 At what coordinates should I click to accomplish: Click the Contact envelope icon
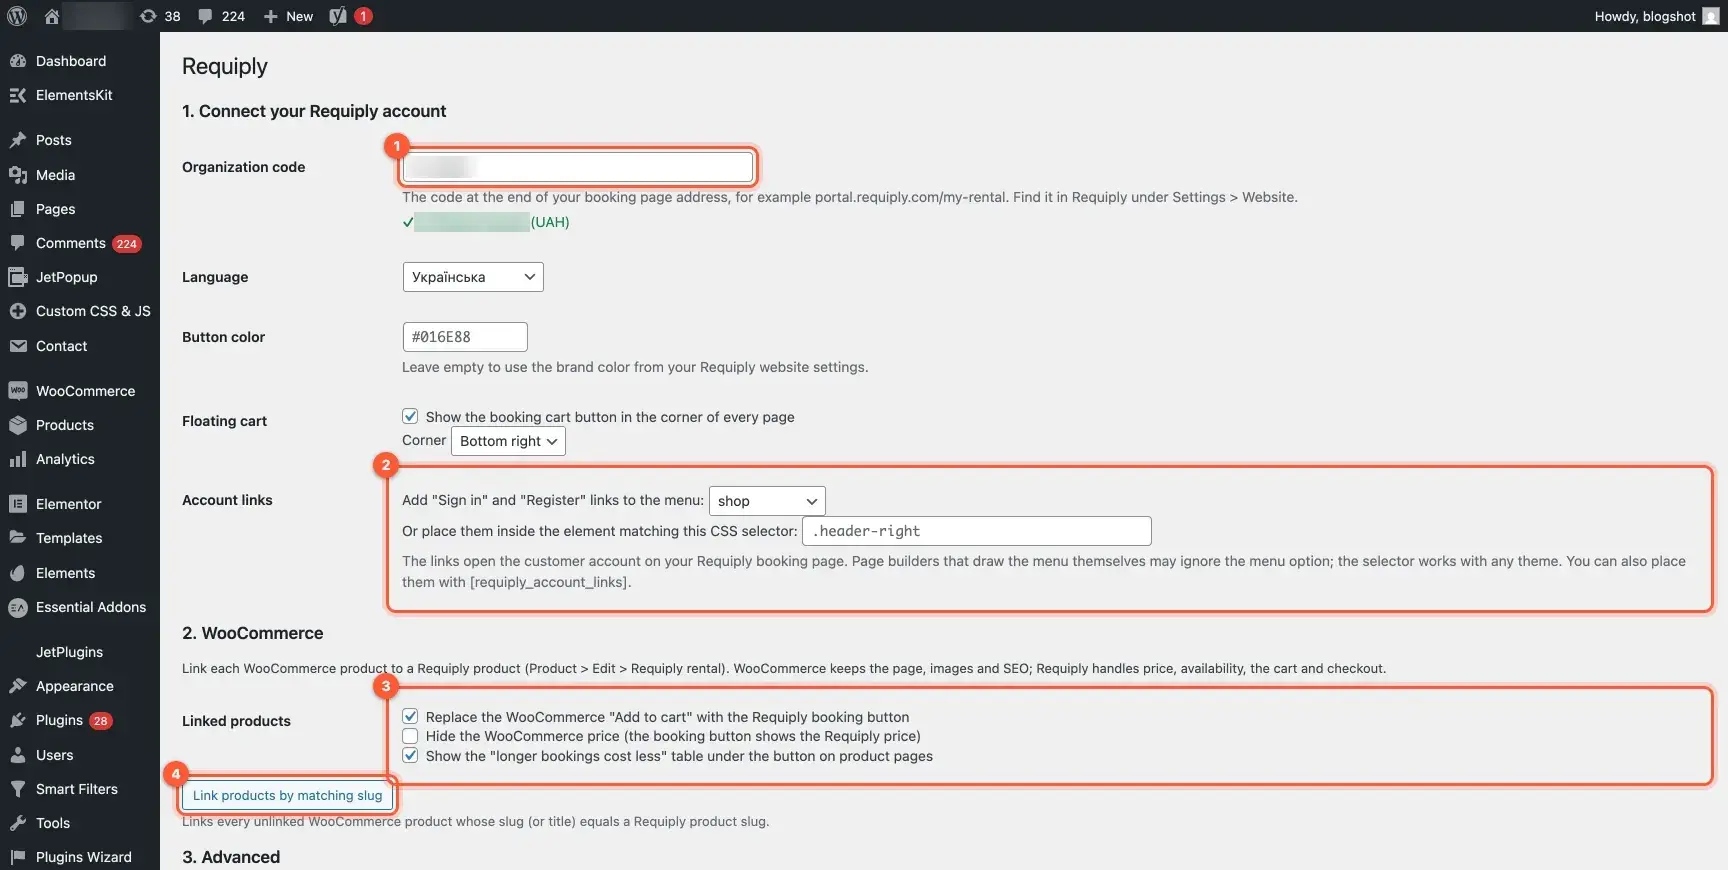[x=18, y=346]
